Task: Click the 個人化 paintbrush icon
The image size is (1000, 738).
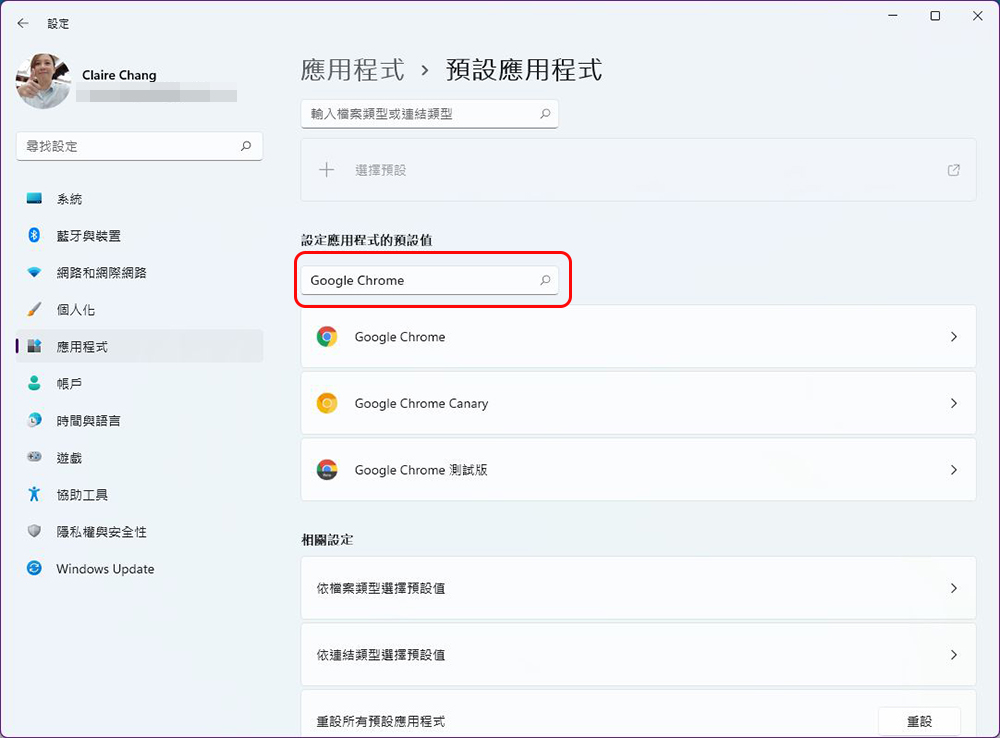Action: tap(34, 309)
